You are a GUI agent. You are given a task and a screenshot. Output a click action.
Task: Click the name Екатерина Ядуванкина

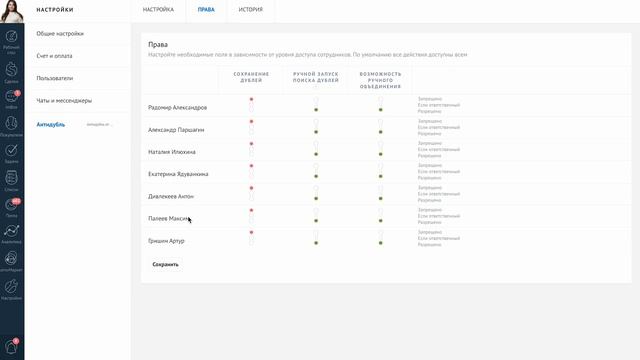(178, 174)
